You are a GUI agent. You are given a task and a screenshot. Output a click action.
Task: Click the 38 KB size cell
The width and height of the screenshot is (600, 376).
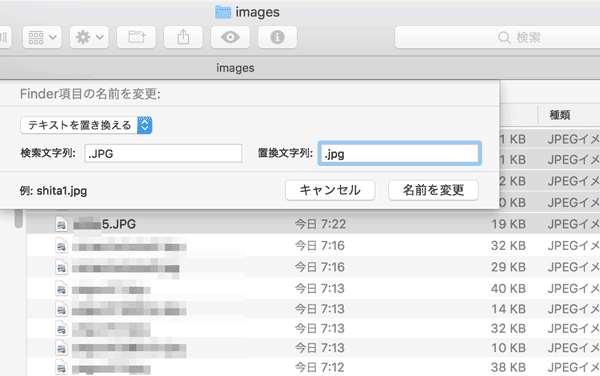click(x=509, y=368)
